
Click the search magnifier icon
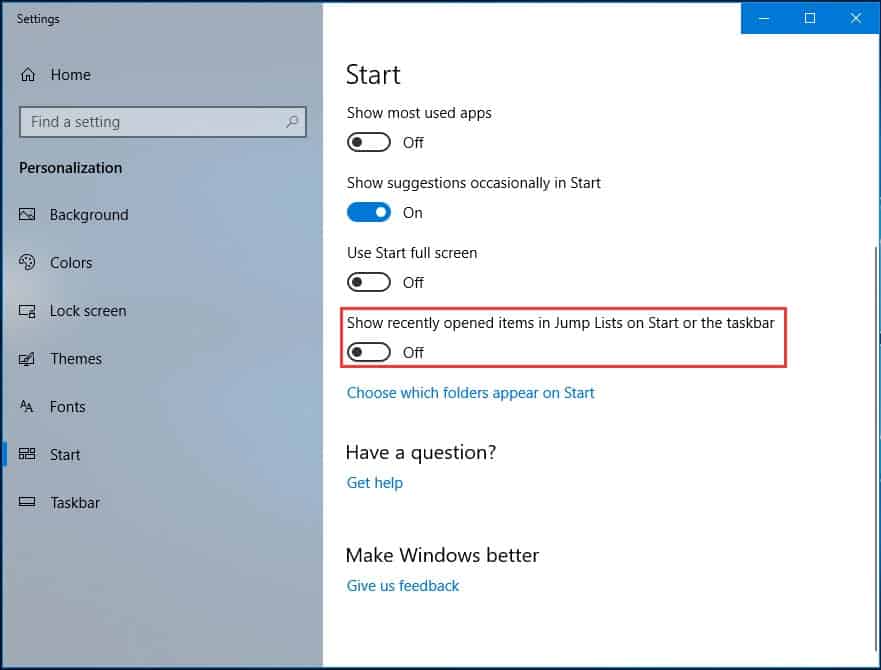(x=291, y=121)
